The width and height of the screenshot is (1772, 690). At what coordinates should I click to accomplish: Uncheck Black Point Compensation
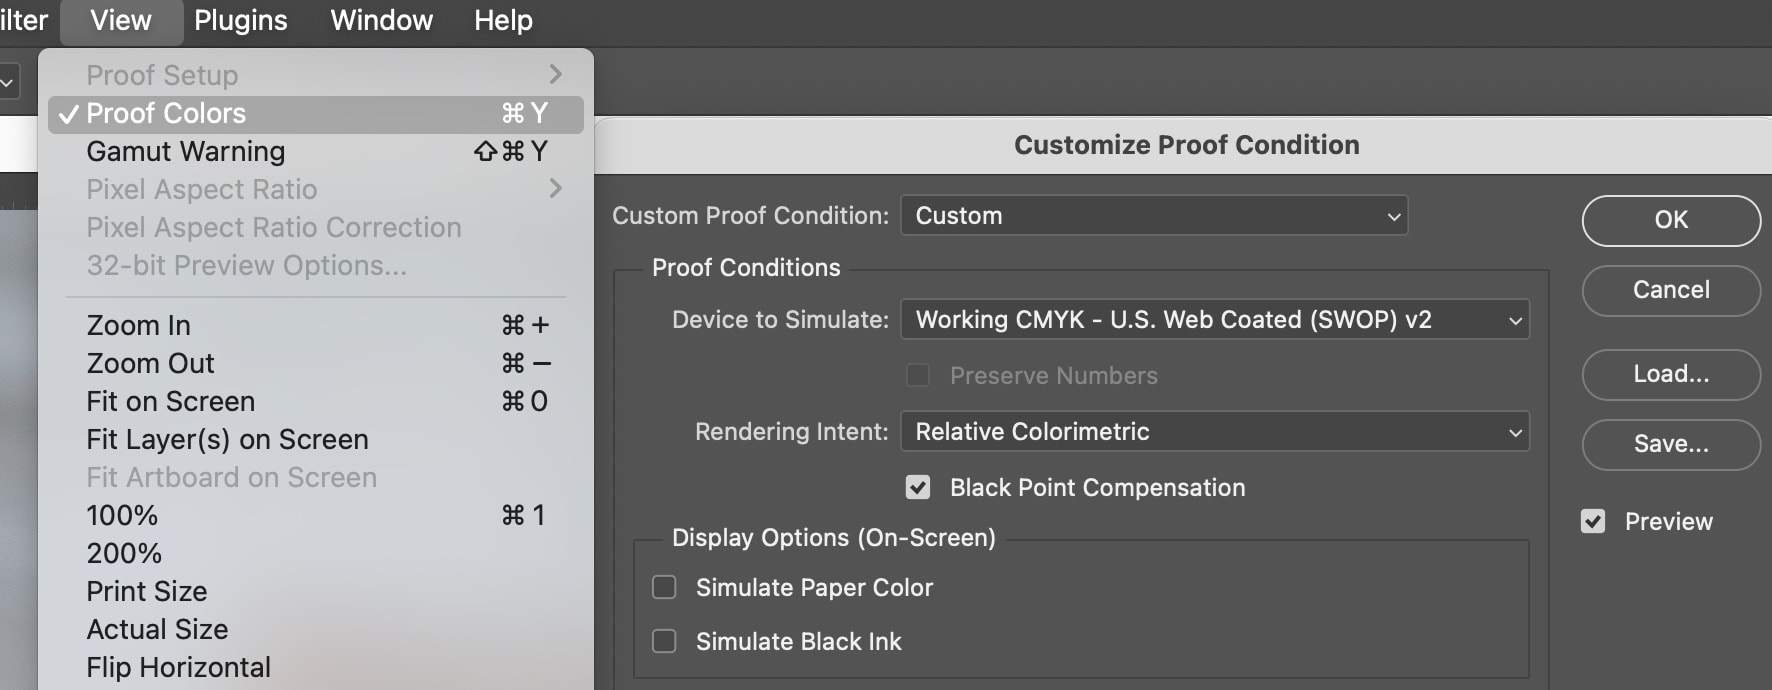tap(918, 487)
